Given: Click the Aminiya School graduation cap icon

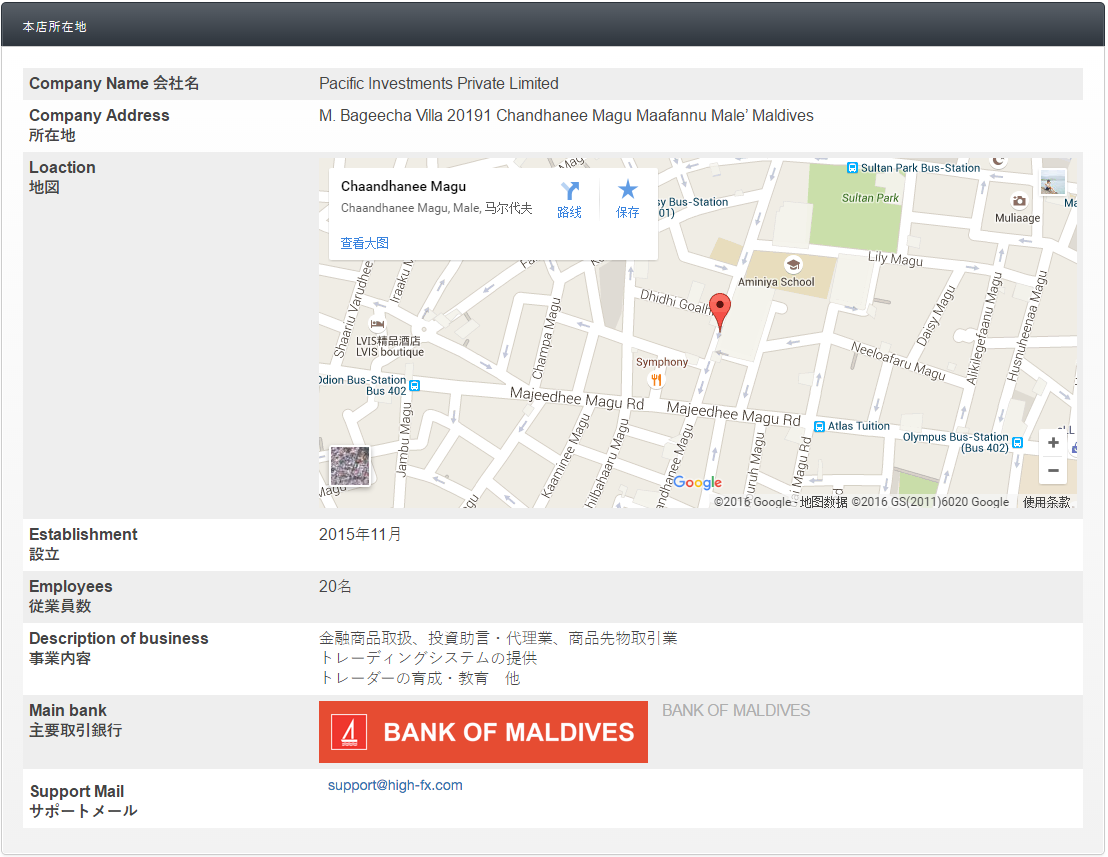Looking at the screenshot, I should pyautogui.click(x=793, y=265).
